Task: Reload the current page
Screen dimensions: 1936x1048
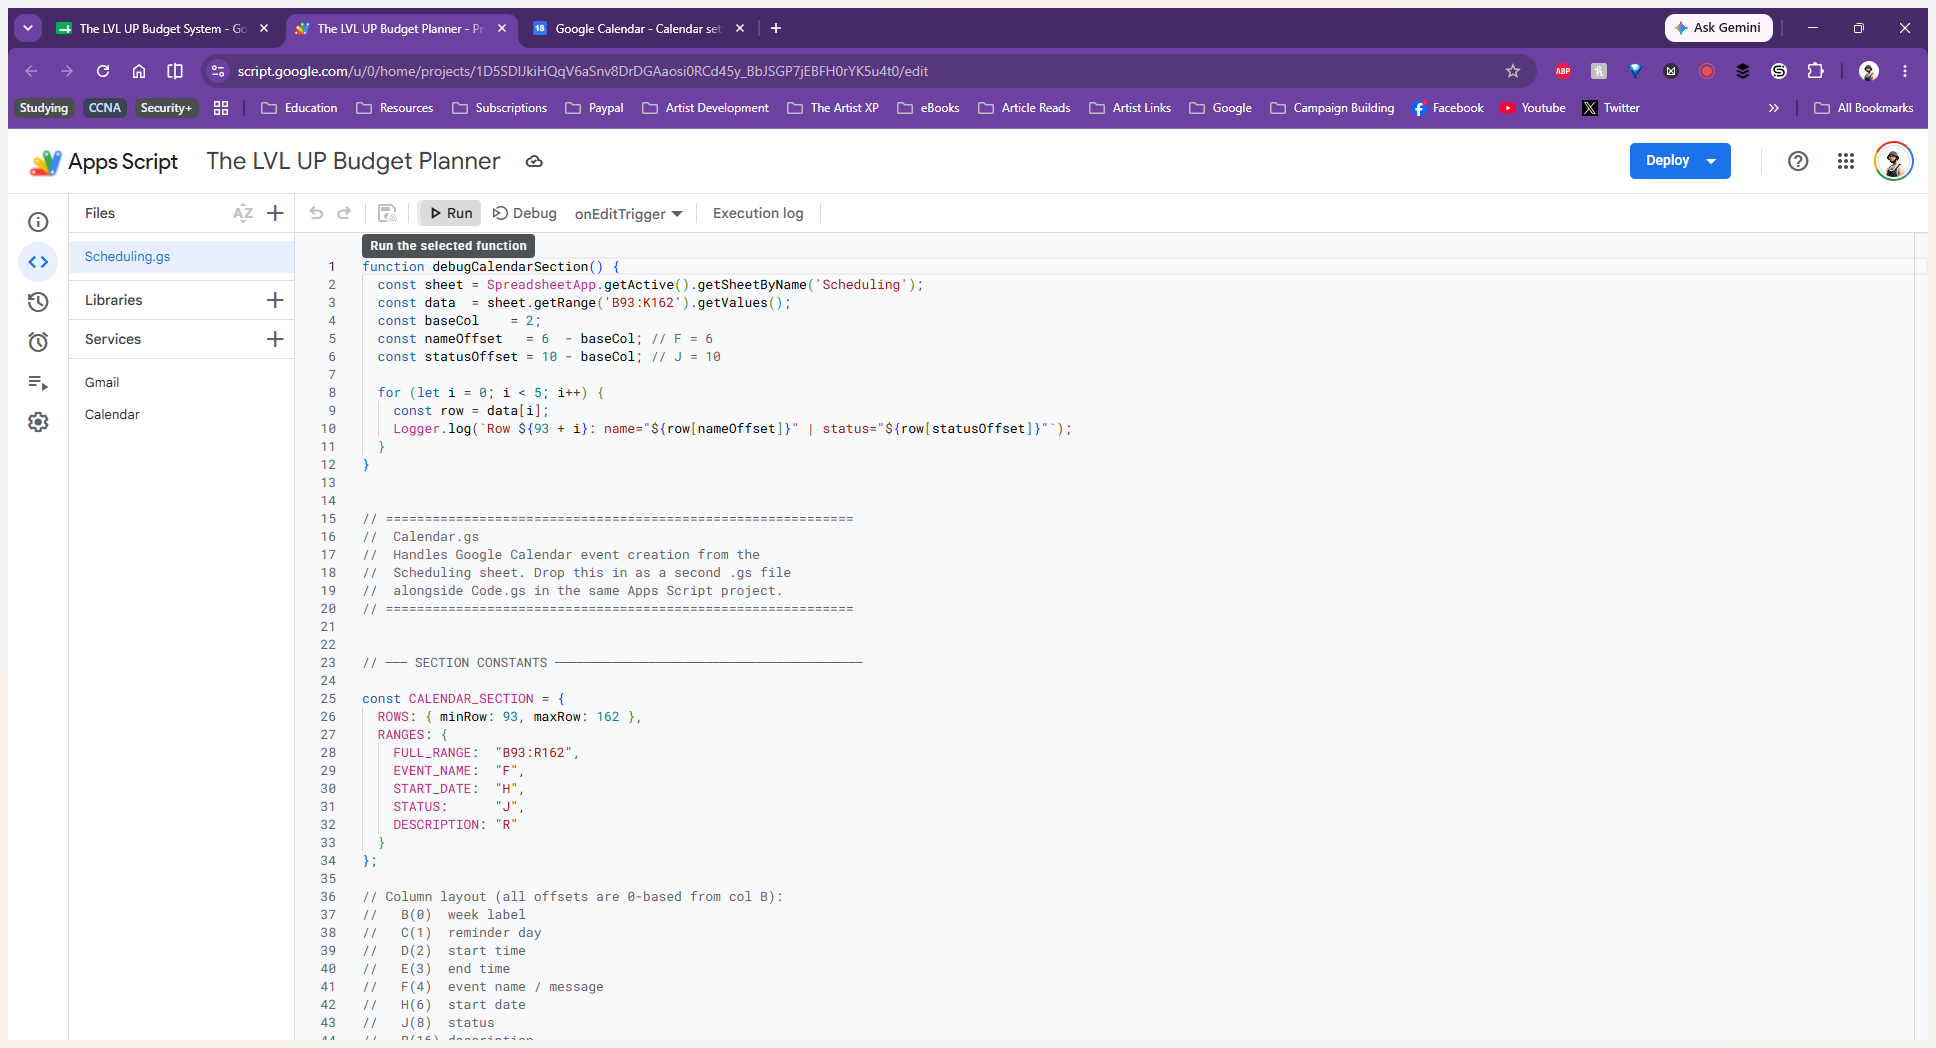Action: [103, 71]
